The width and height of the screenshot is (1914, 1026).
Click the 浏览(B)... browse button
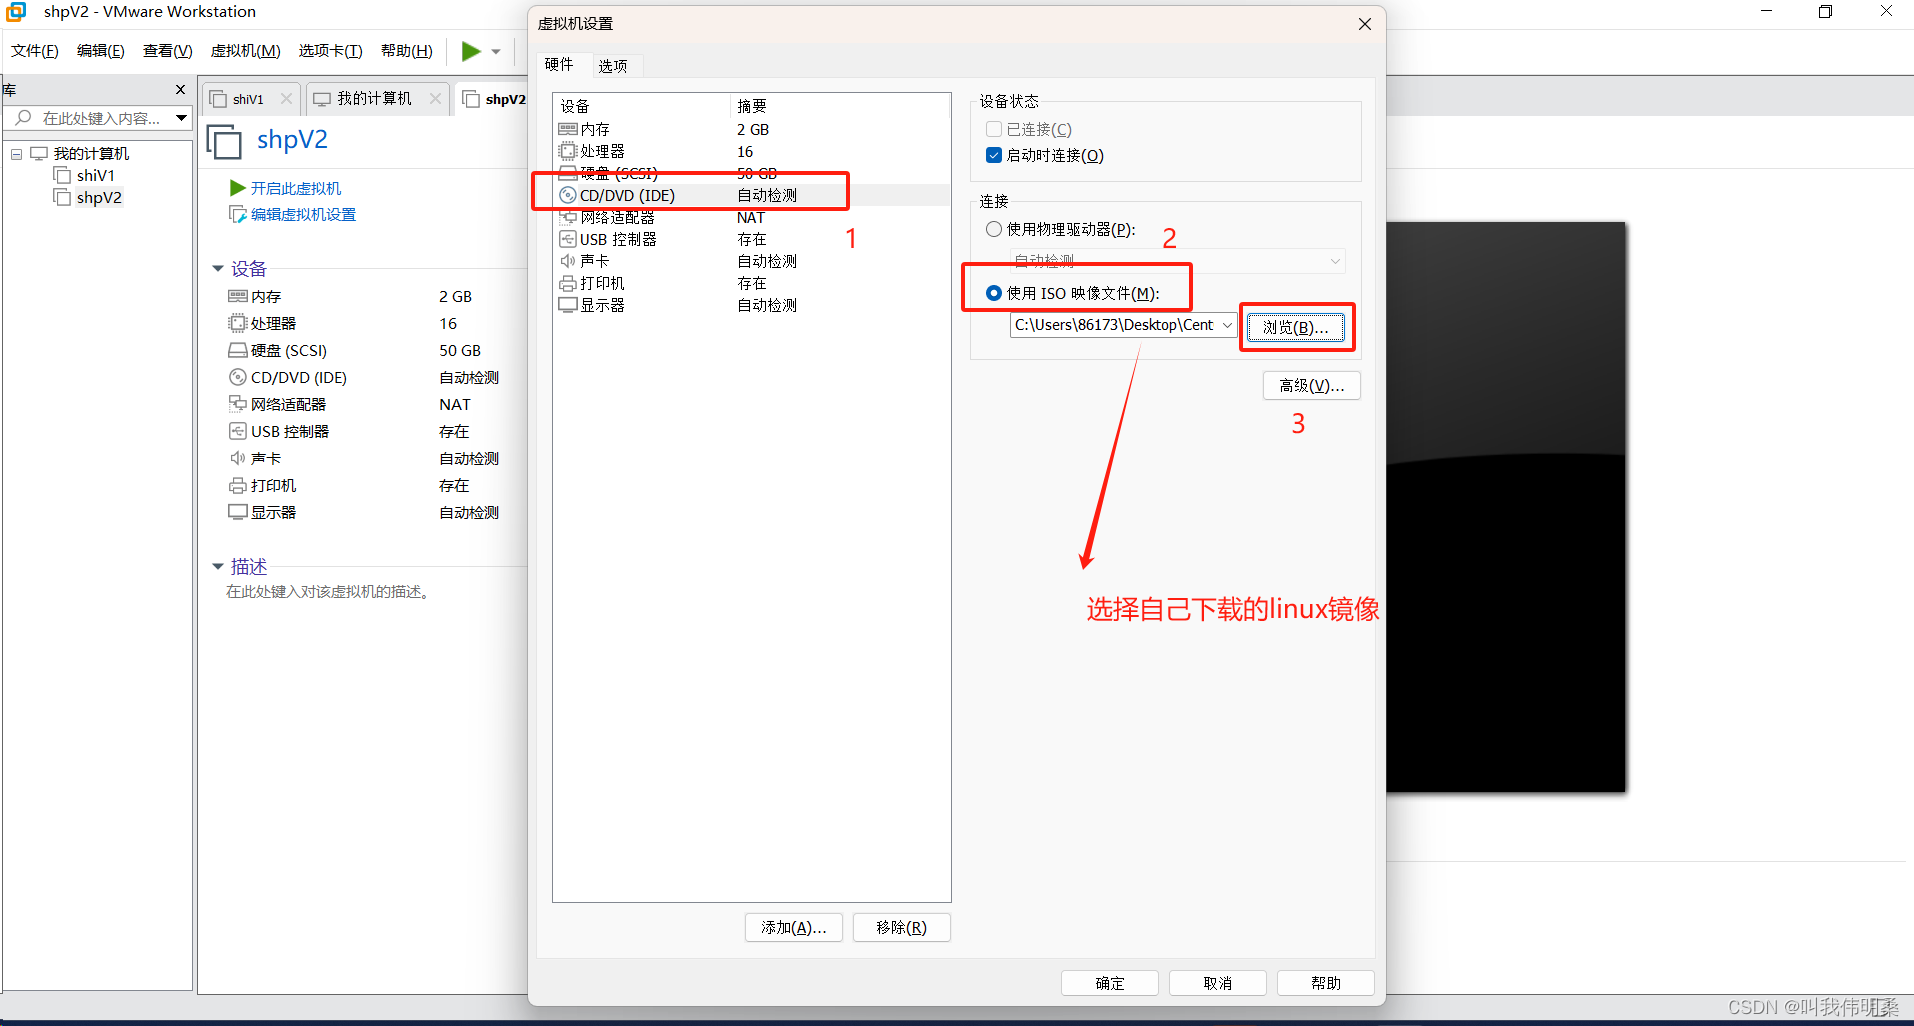tap(1296, 327)
